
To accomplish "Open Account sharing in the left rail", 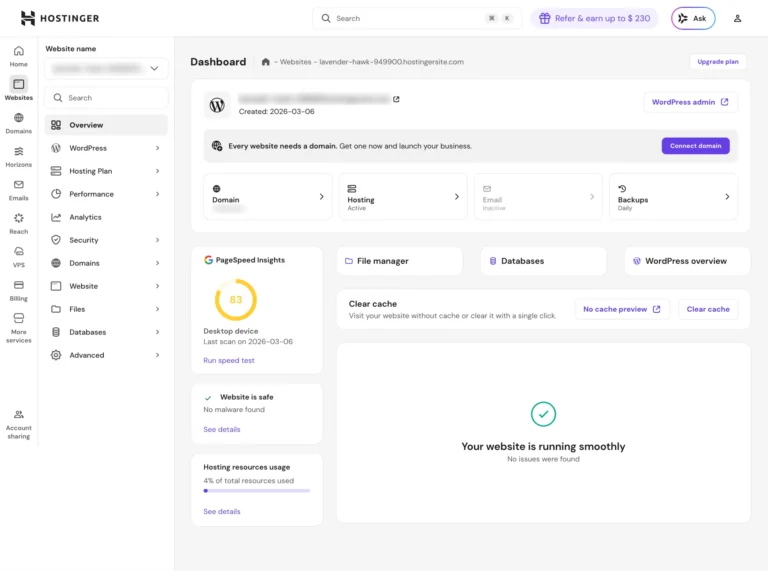I will click(19, 425).
